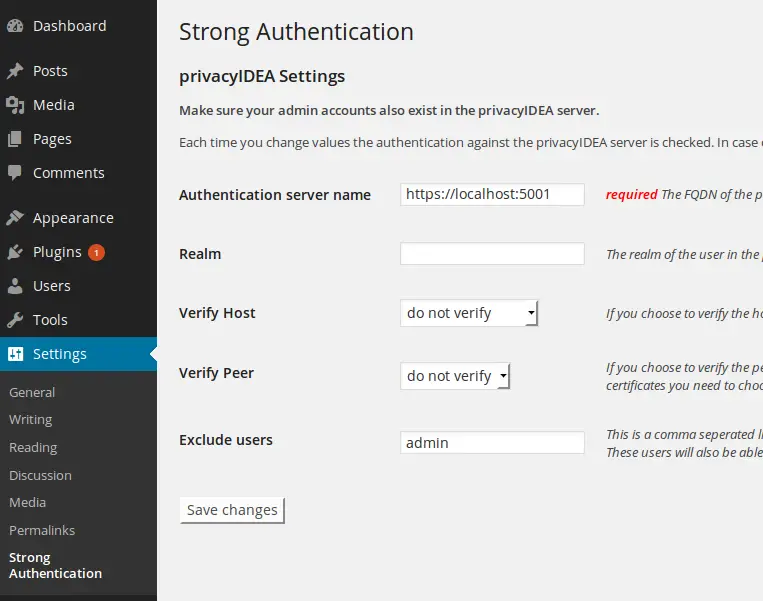The image size is (763, 601).
Task: Click 'The realm of the user' description
Action: click(x=684, y=255)
